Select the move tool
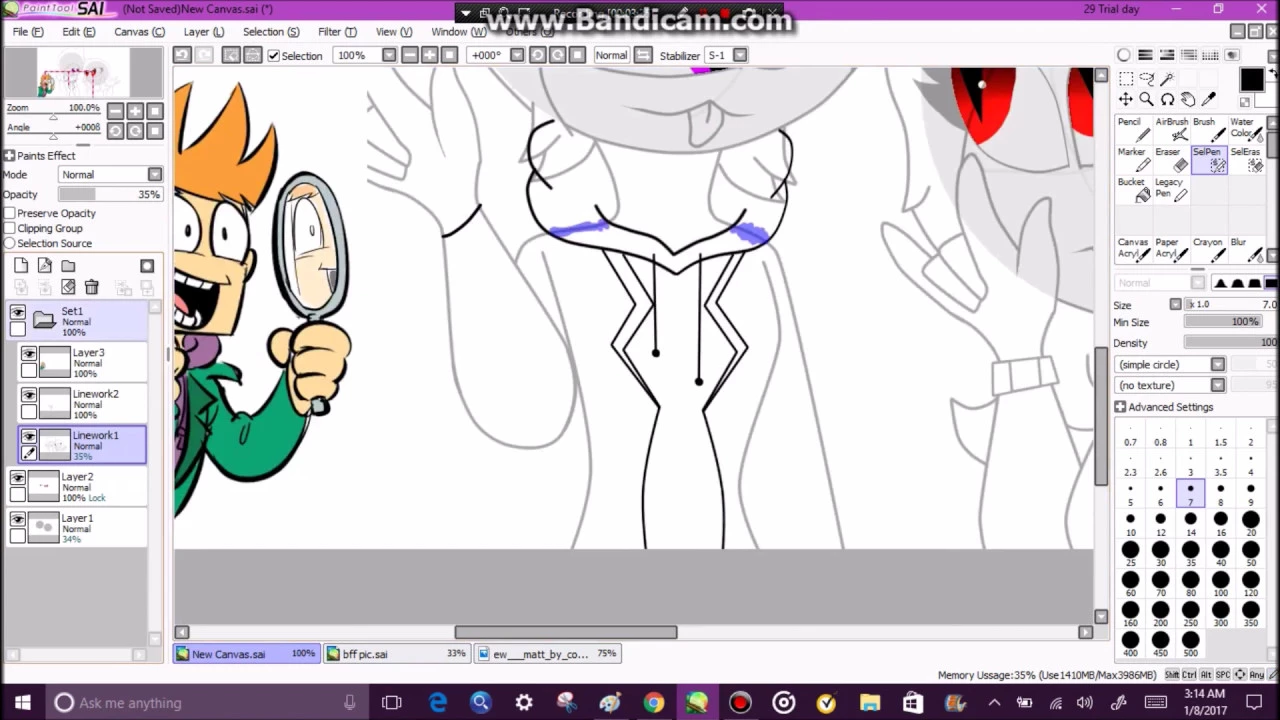 pos(1126,99)
